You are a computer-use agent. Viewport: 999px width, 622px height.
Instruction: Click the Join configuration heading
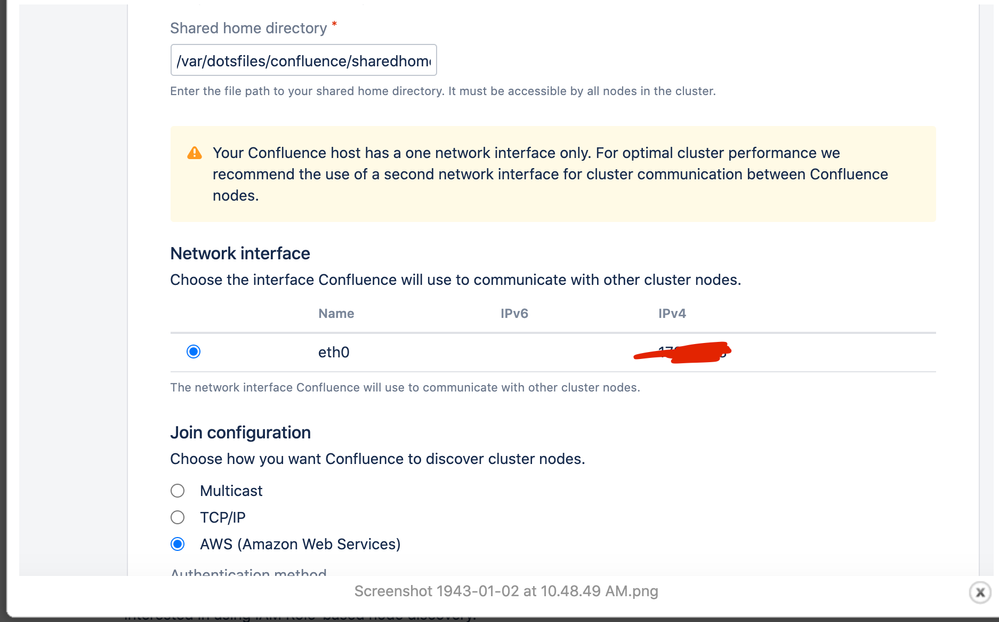(240, 433)
